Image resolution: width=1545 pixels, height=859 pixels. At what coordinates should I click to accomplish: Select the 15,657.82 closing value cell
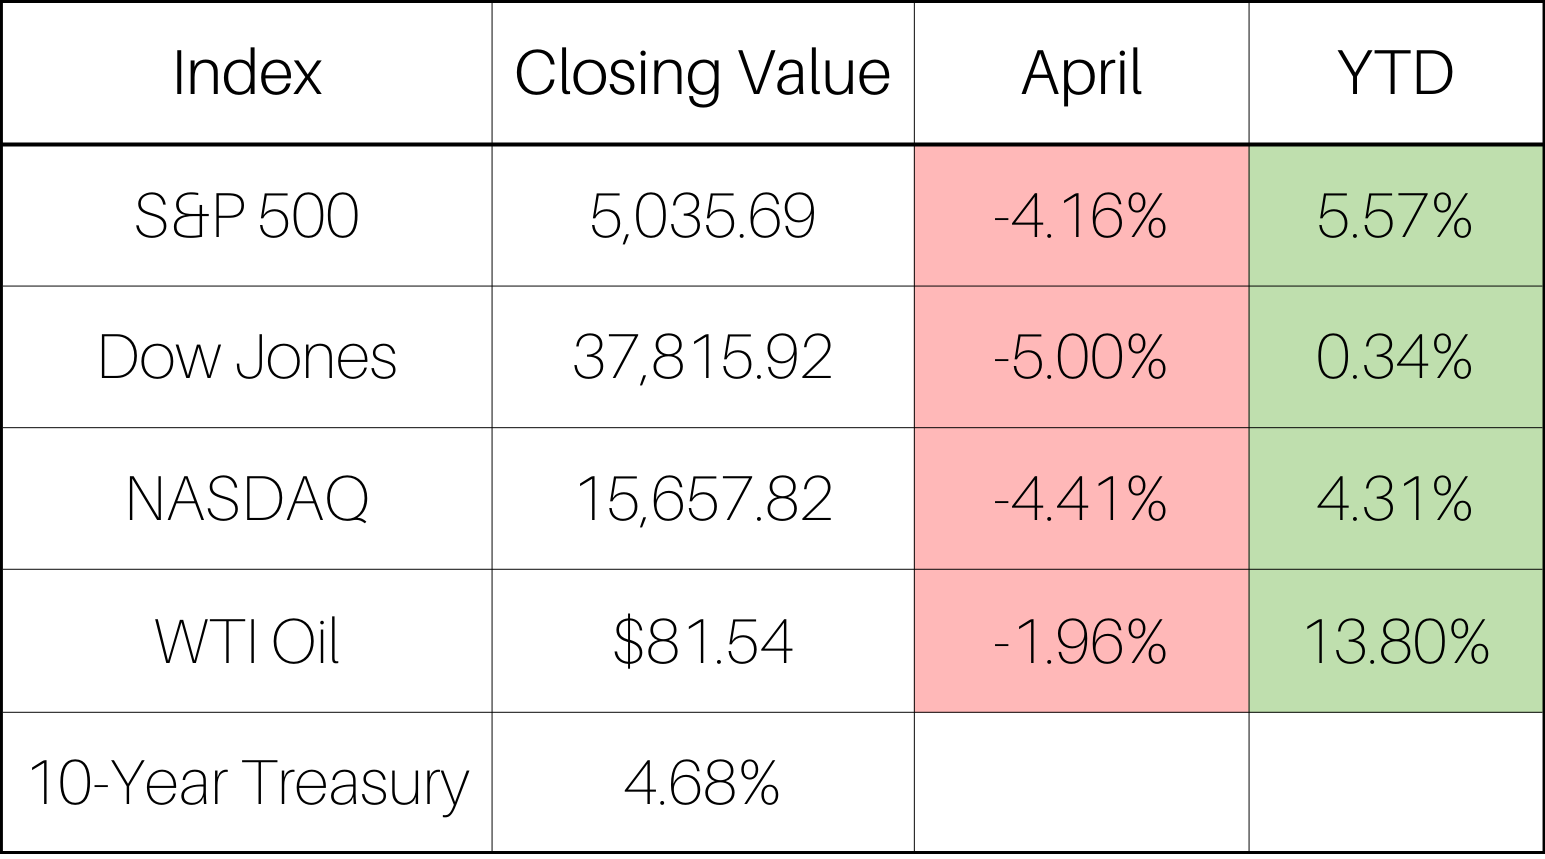tap(702, 499)
